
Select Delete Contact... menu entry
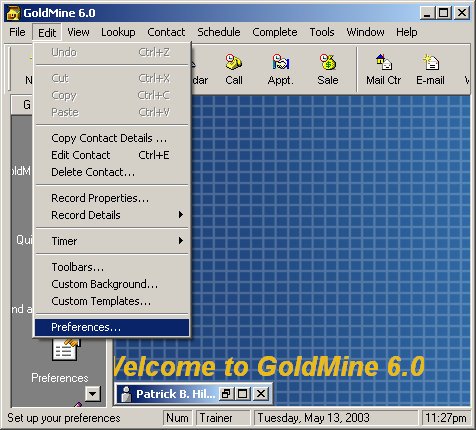click(x=112, y=172)
